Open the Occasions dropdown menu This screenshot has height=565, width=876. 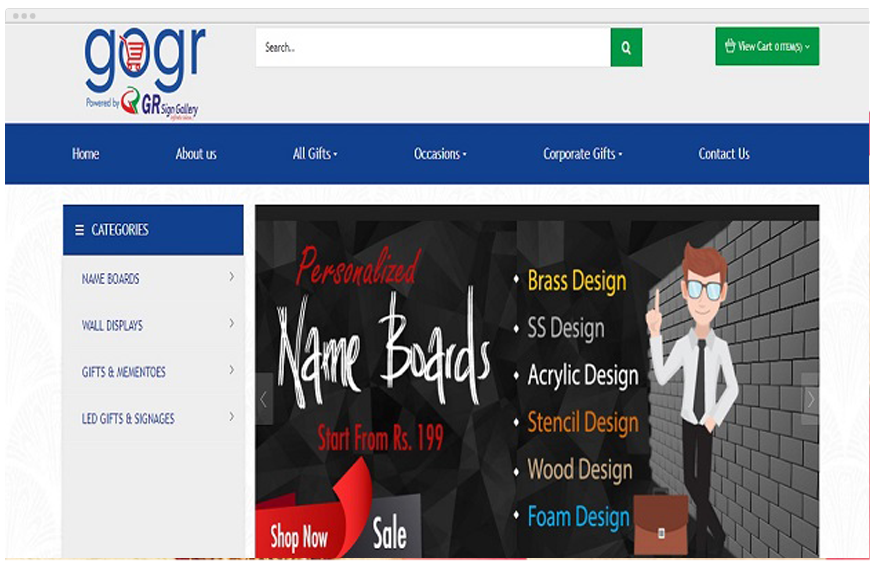(440, 154)
